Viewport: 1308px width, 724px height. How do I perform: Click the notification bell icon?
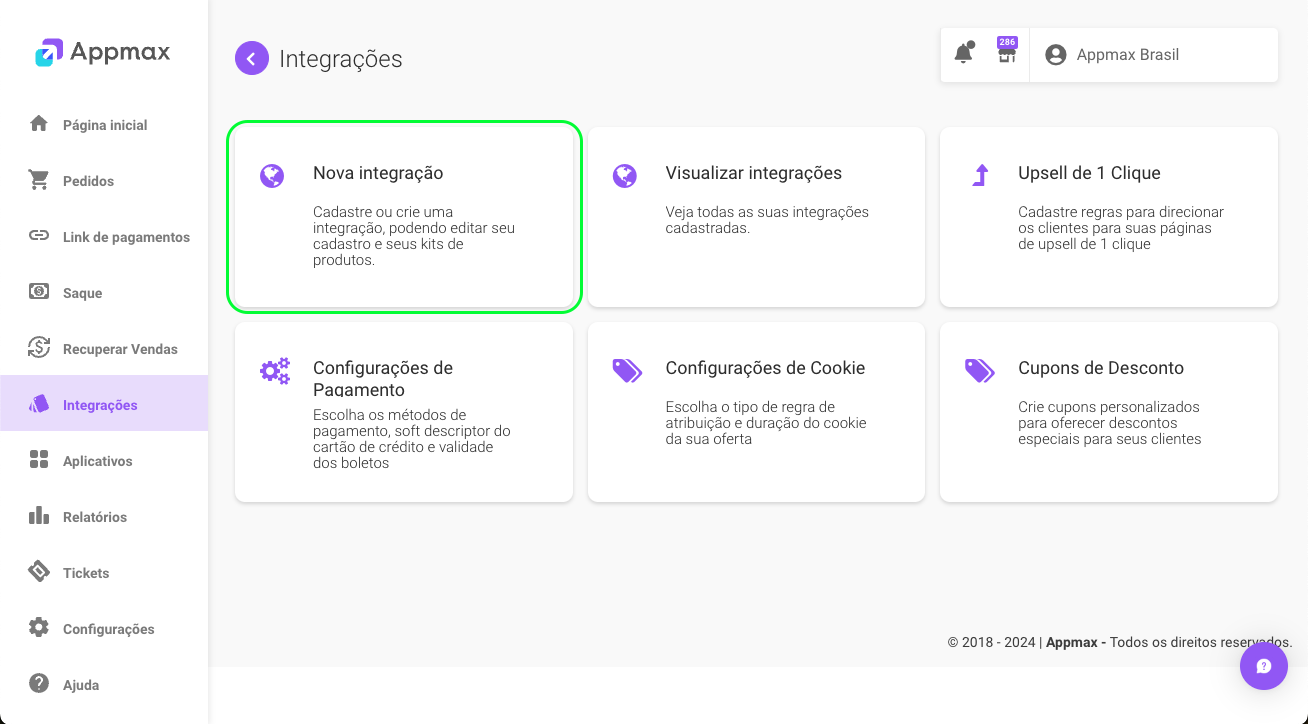[x=963, y=53]
